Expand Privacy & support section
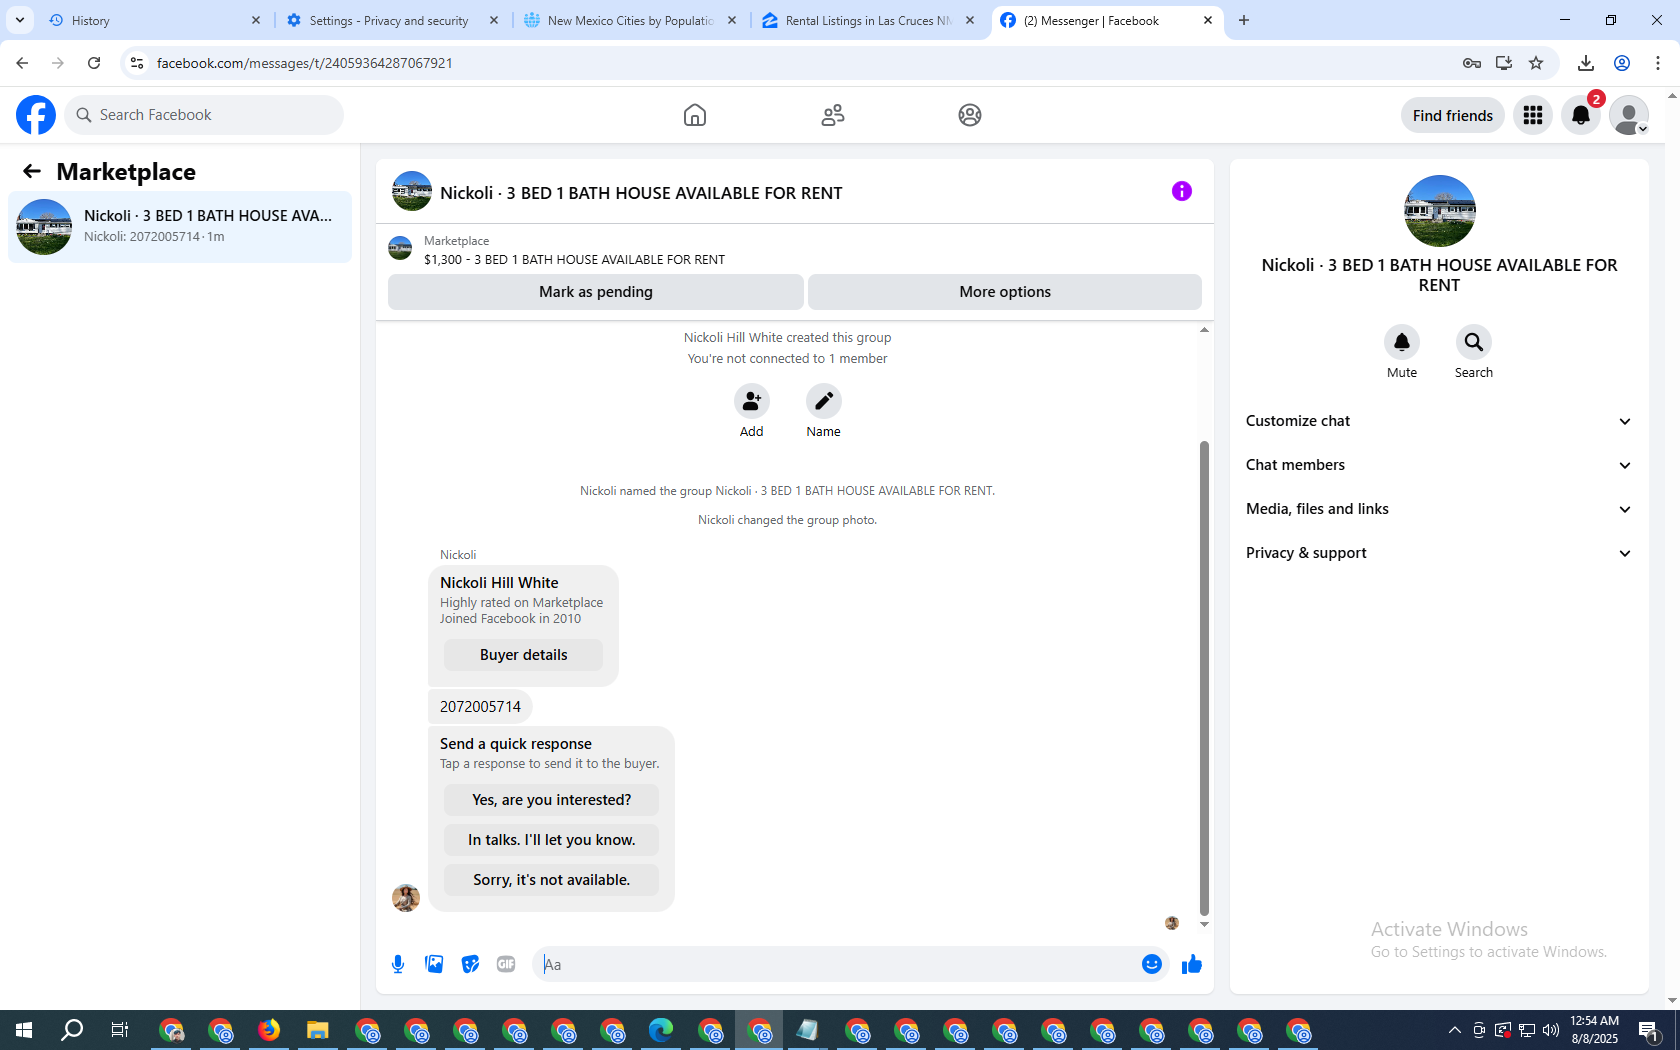Image resolution: width=1680 pixels, height=1050 pixels. coord(1439,553)
